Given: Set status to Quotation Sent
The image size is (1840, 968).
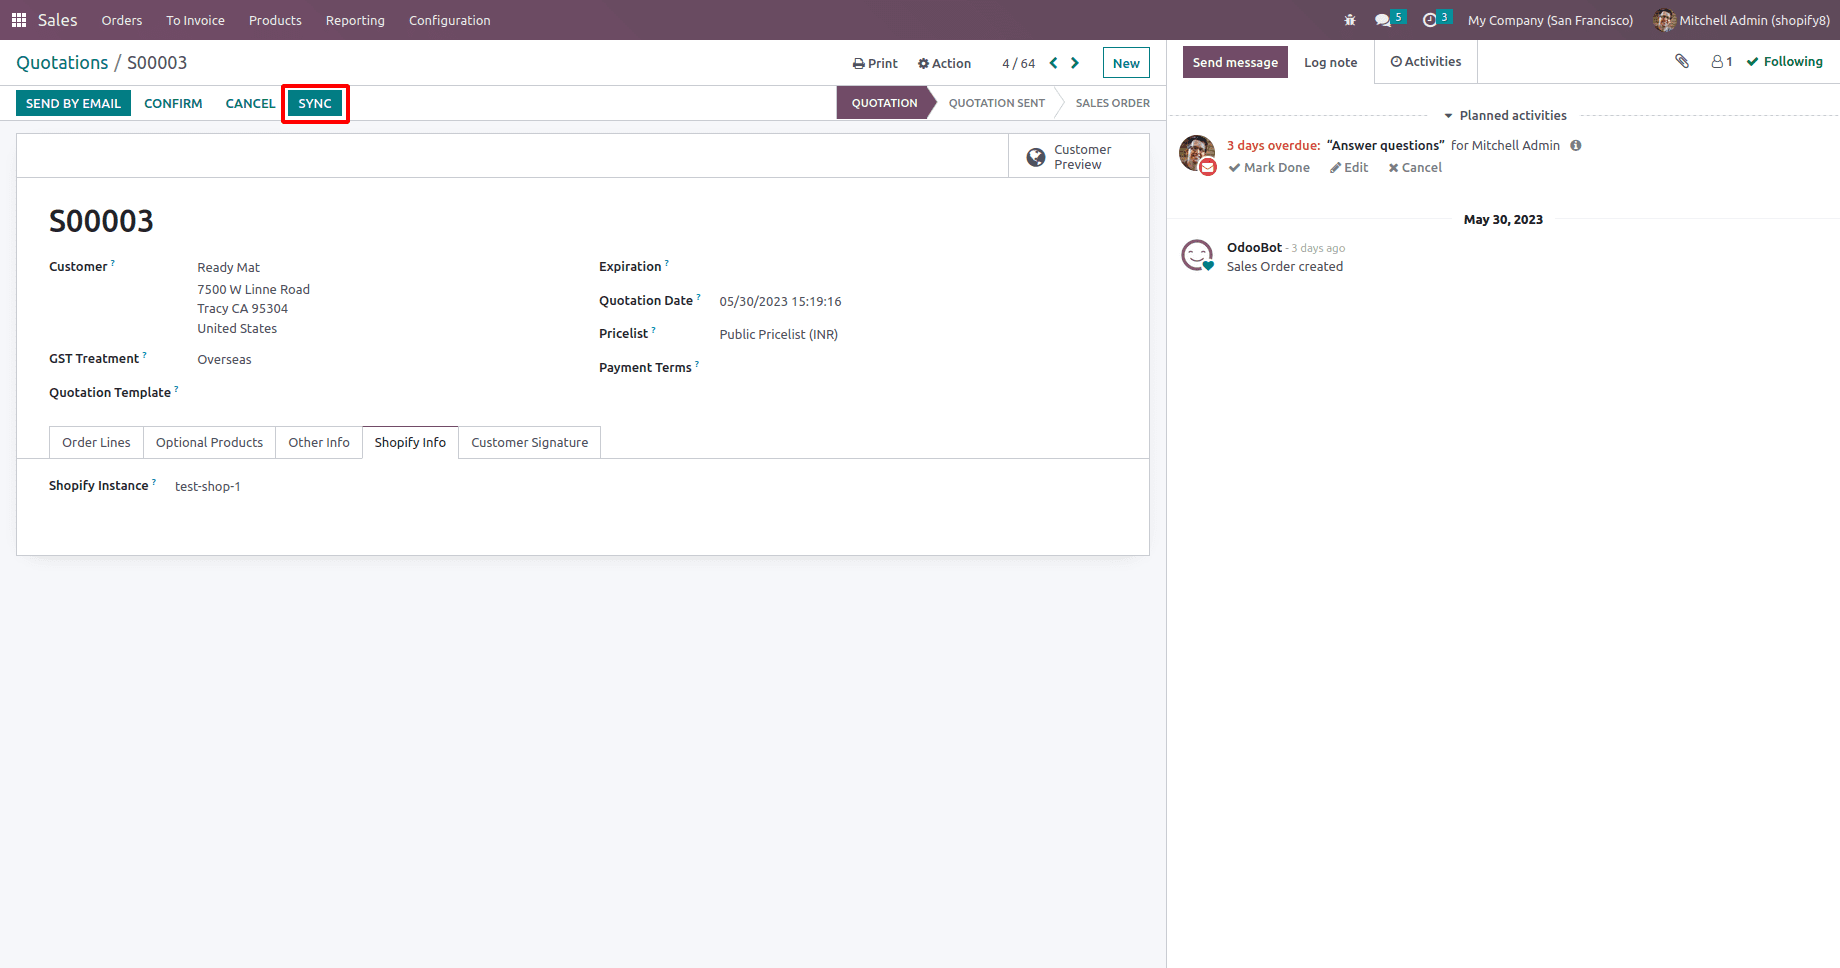Looking at the screenshot, I should click(x=996, y=103).
